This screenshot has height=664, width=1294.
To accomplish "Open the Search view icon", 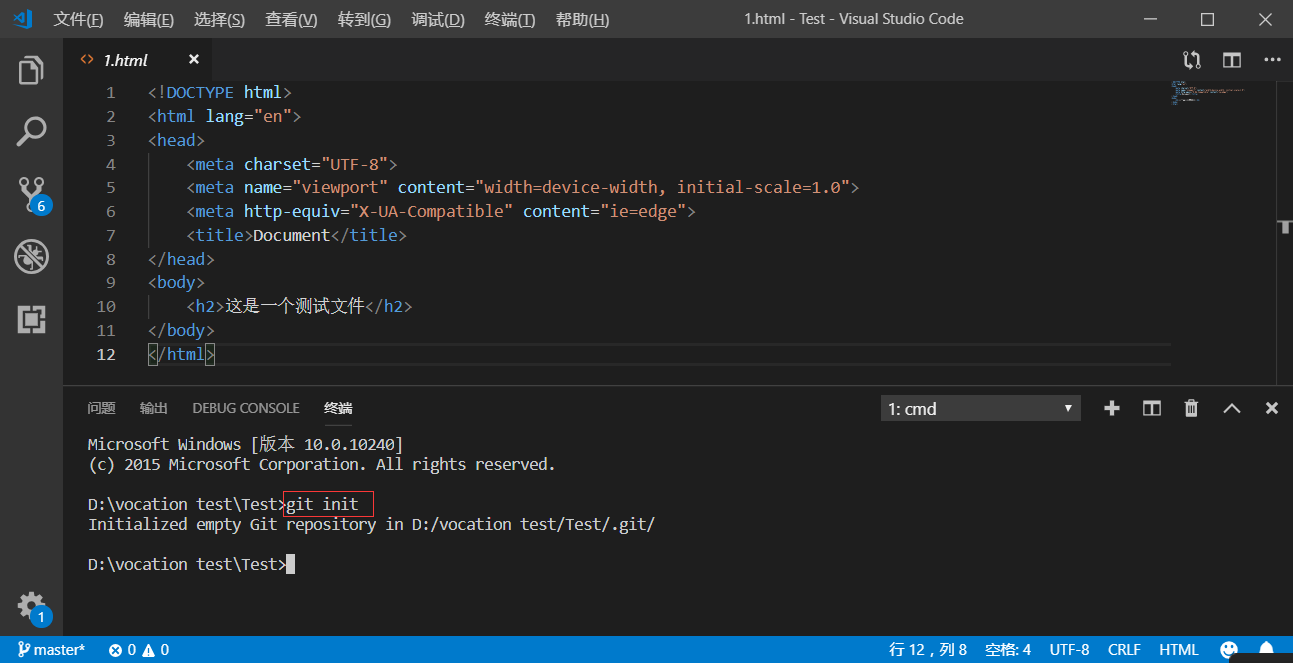I will [x=31, y=132].
